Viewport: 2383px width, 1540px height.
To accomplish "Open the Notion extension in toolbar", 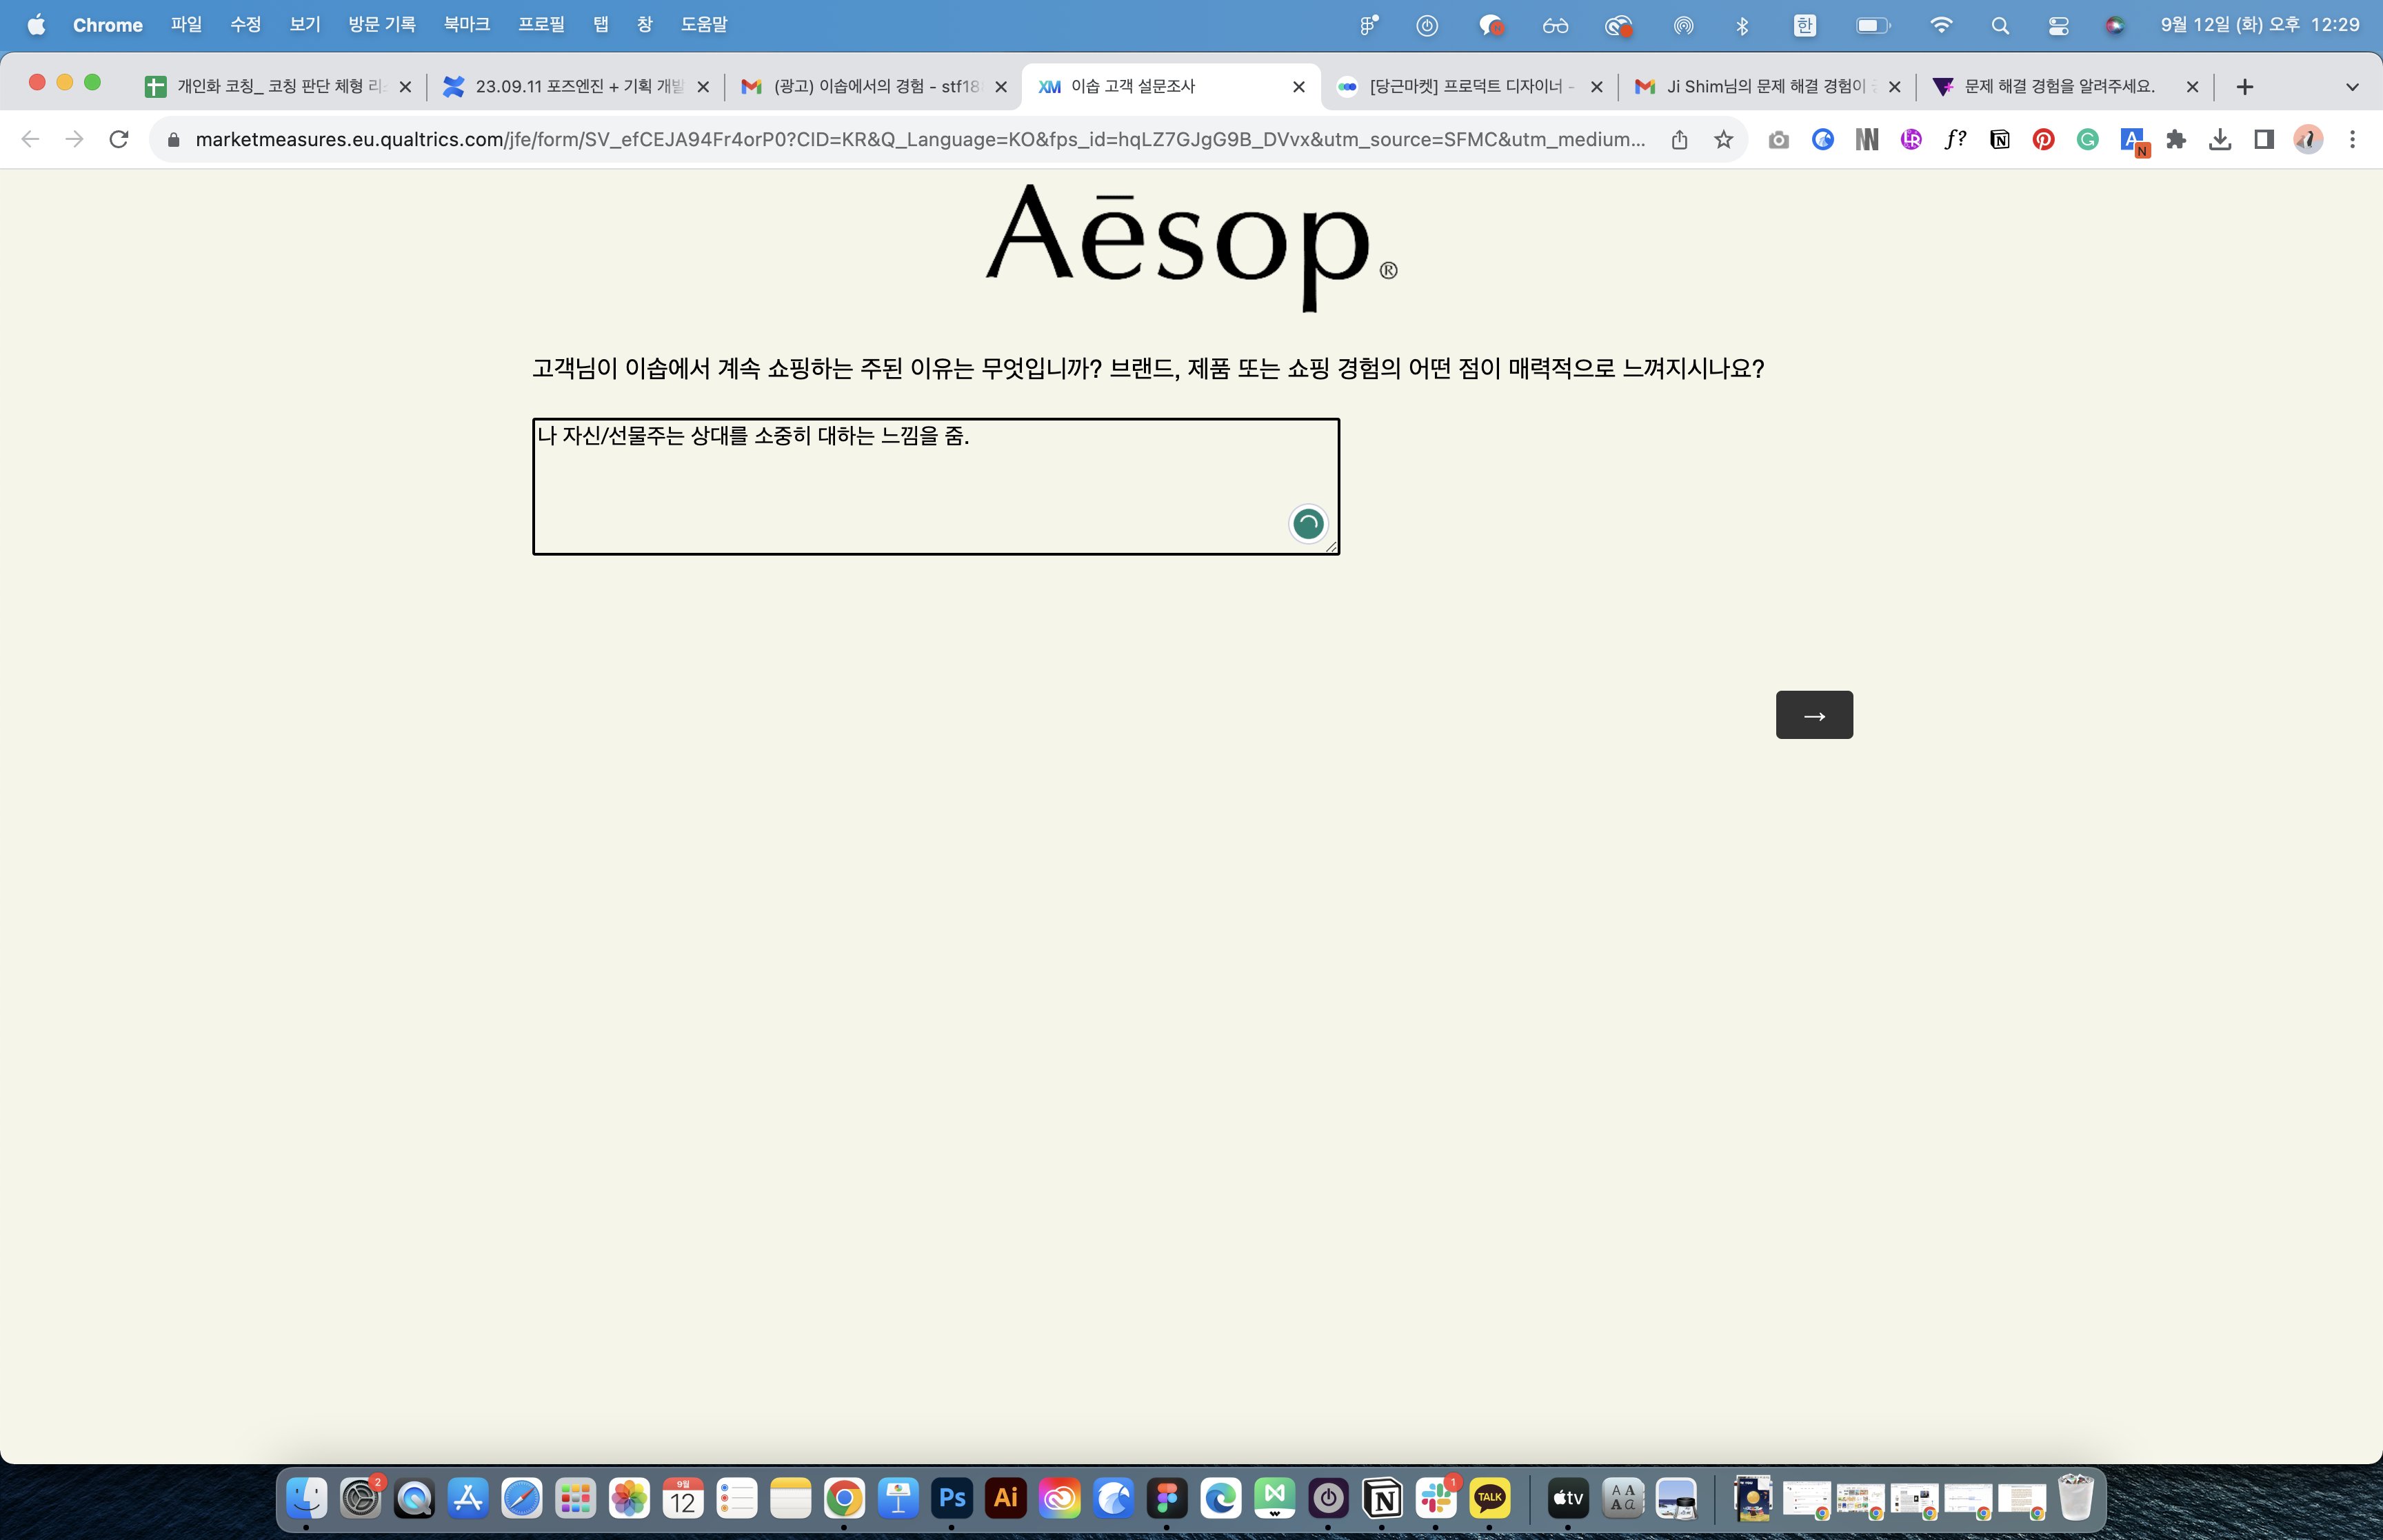I will click(1999, 140).
